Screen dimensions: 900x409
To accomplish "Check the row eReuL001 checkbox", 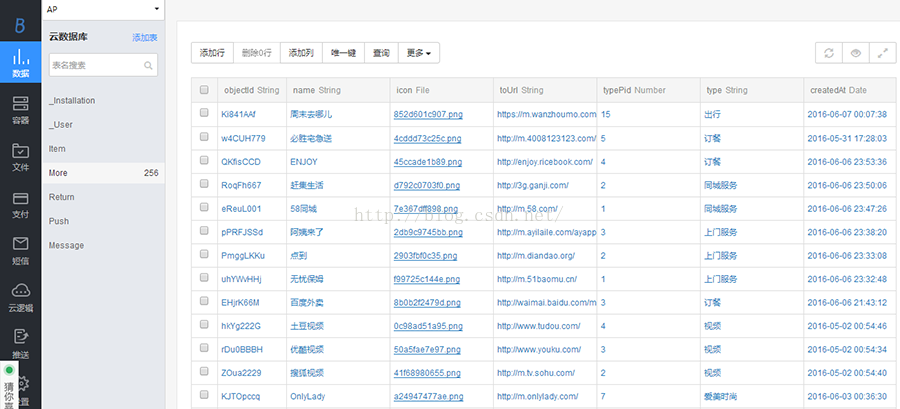I will coord(204,208).
